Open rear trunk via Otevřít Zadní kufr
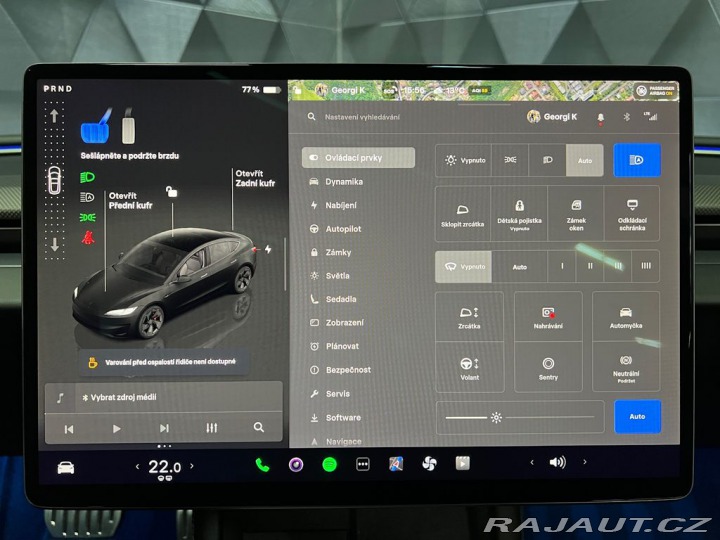This screenshot has height=540, width=720. tap(255, 178)
